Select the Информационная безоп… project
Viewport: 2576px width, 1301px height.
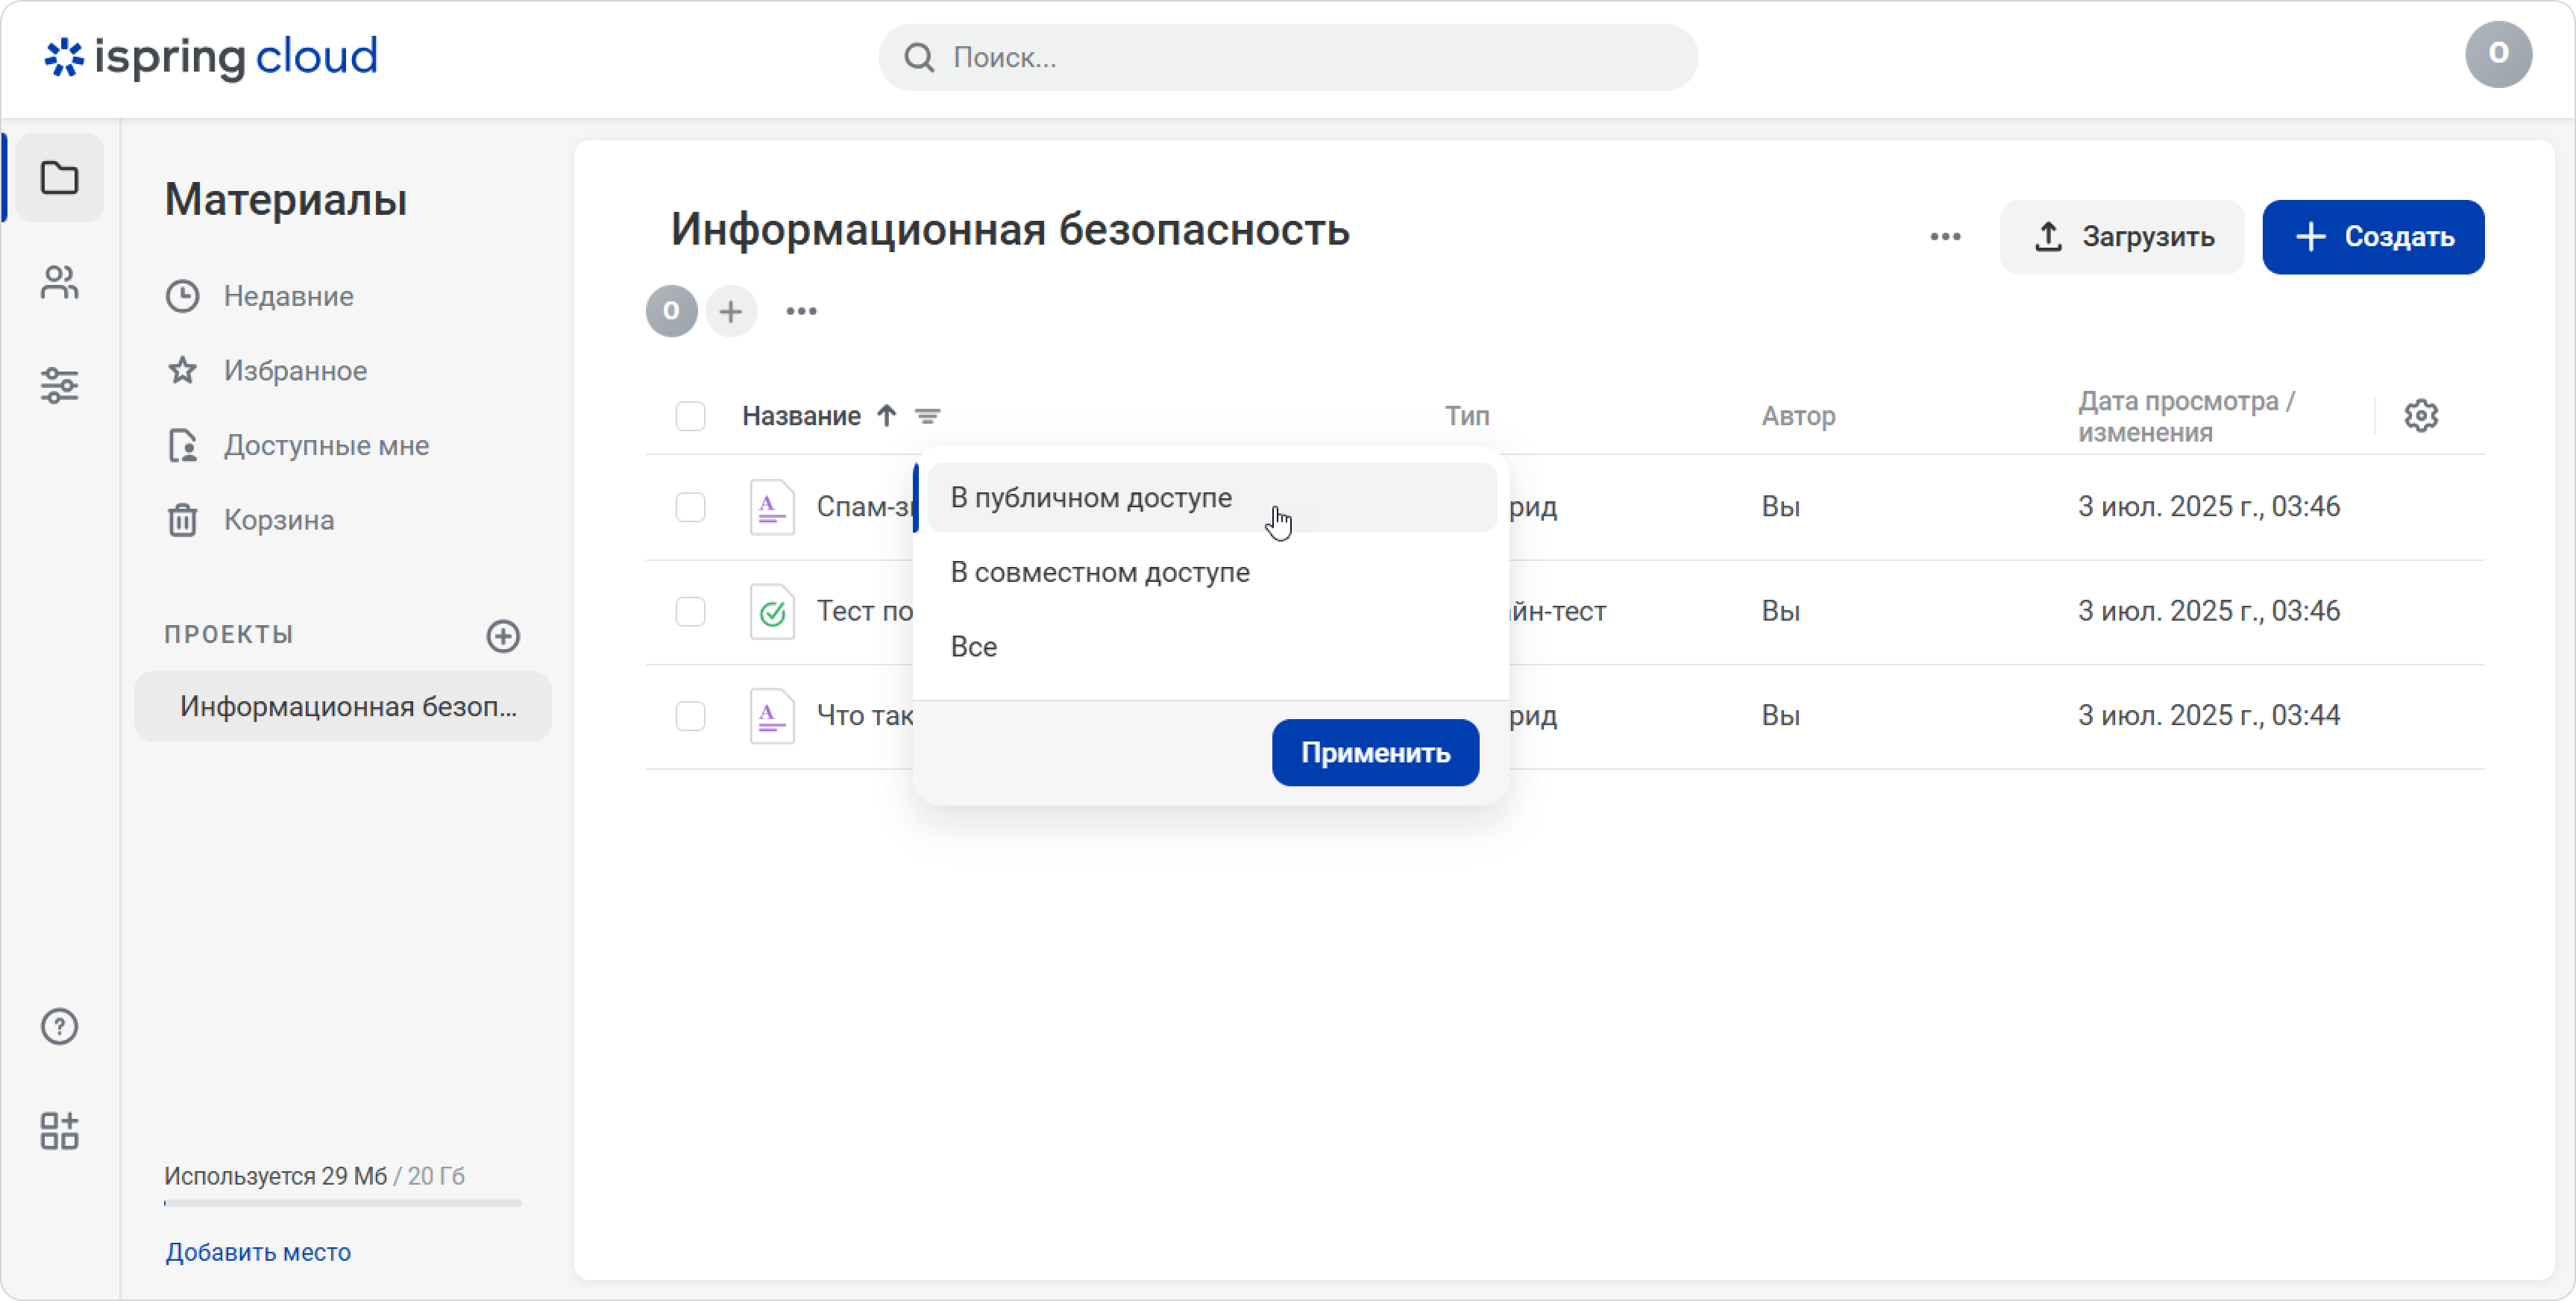343,706
